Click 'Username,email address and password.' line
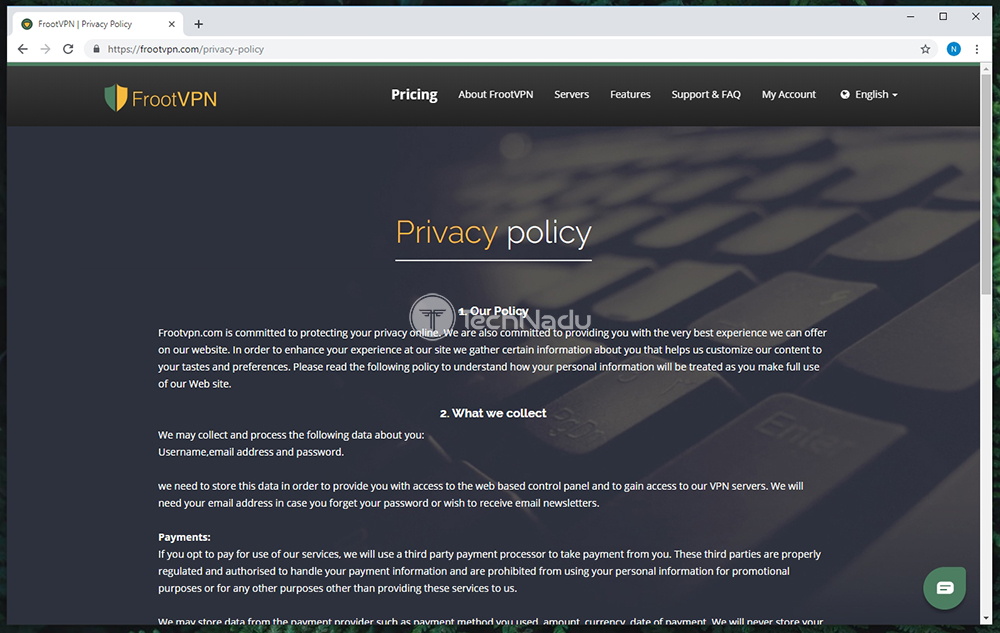Viewport: 1000px width, 633px height. (251, 452)
